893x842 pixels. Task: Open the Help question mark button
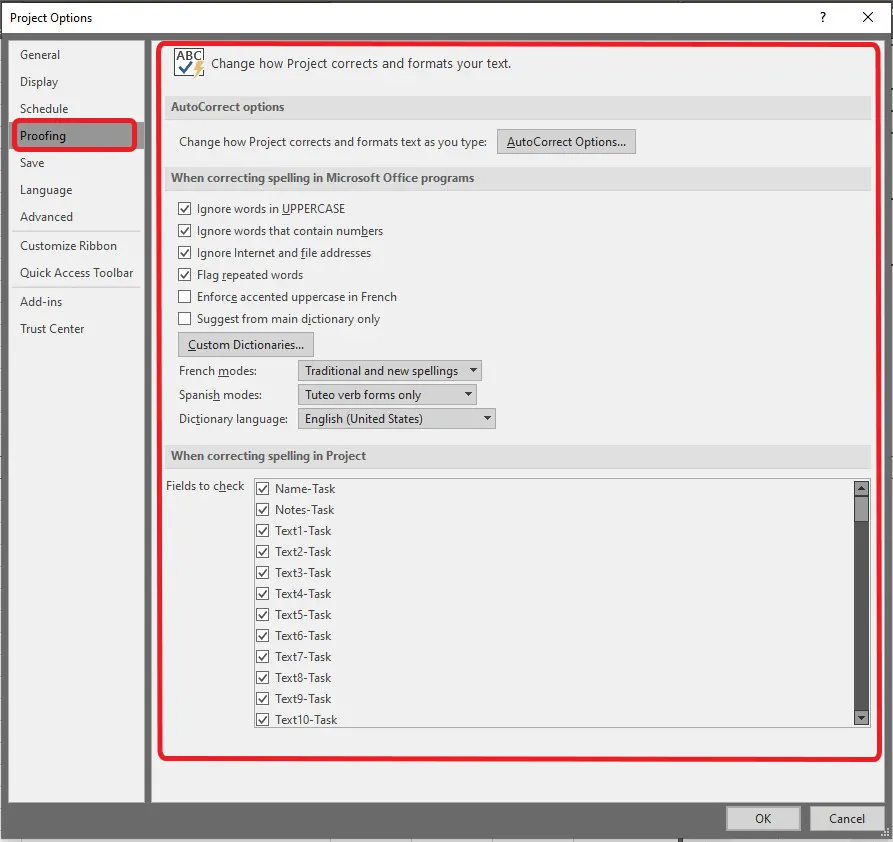[823, 17]
